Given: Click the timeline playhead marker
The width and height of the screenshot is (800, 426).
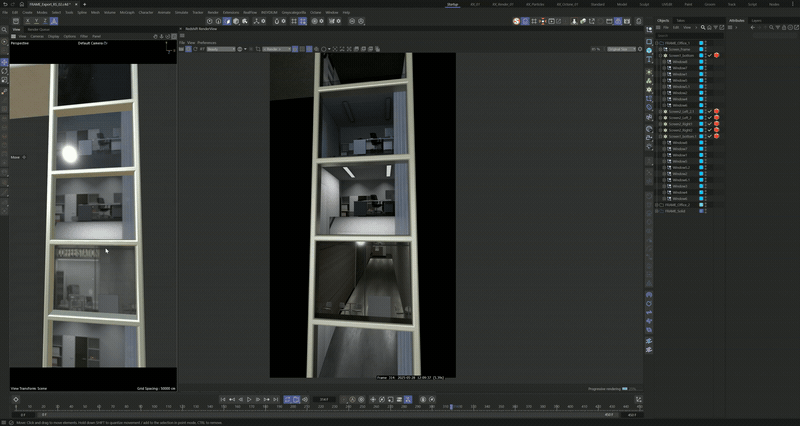Looking at the screenshot, I should 451,407.
